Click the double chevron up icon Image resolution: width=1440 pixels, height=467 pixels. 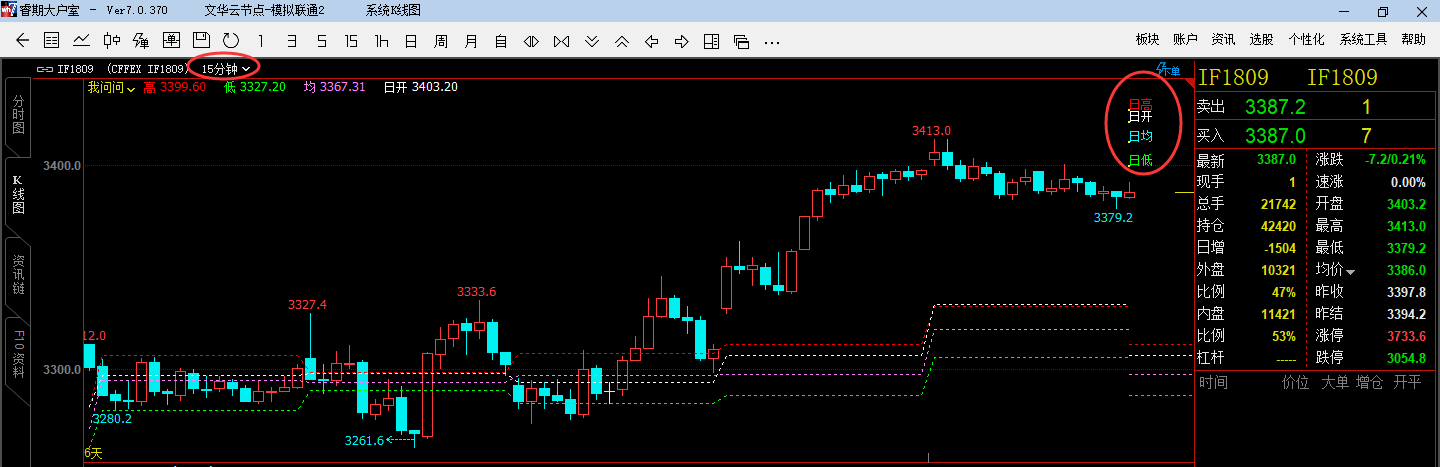coord(621,41)
